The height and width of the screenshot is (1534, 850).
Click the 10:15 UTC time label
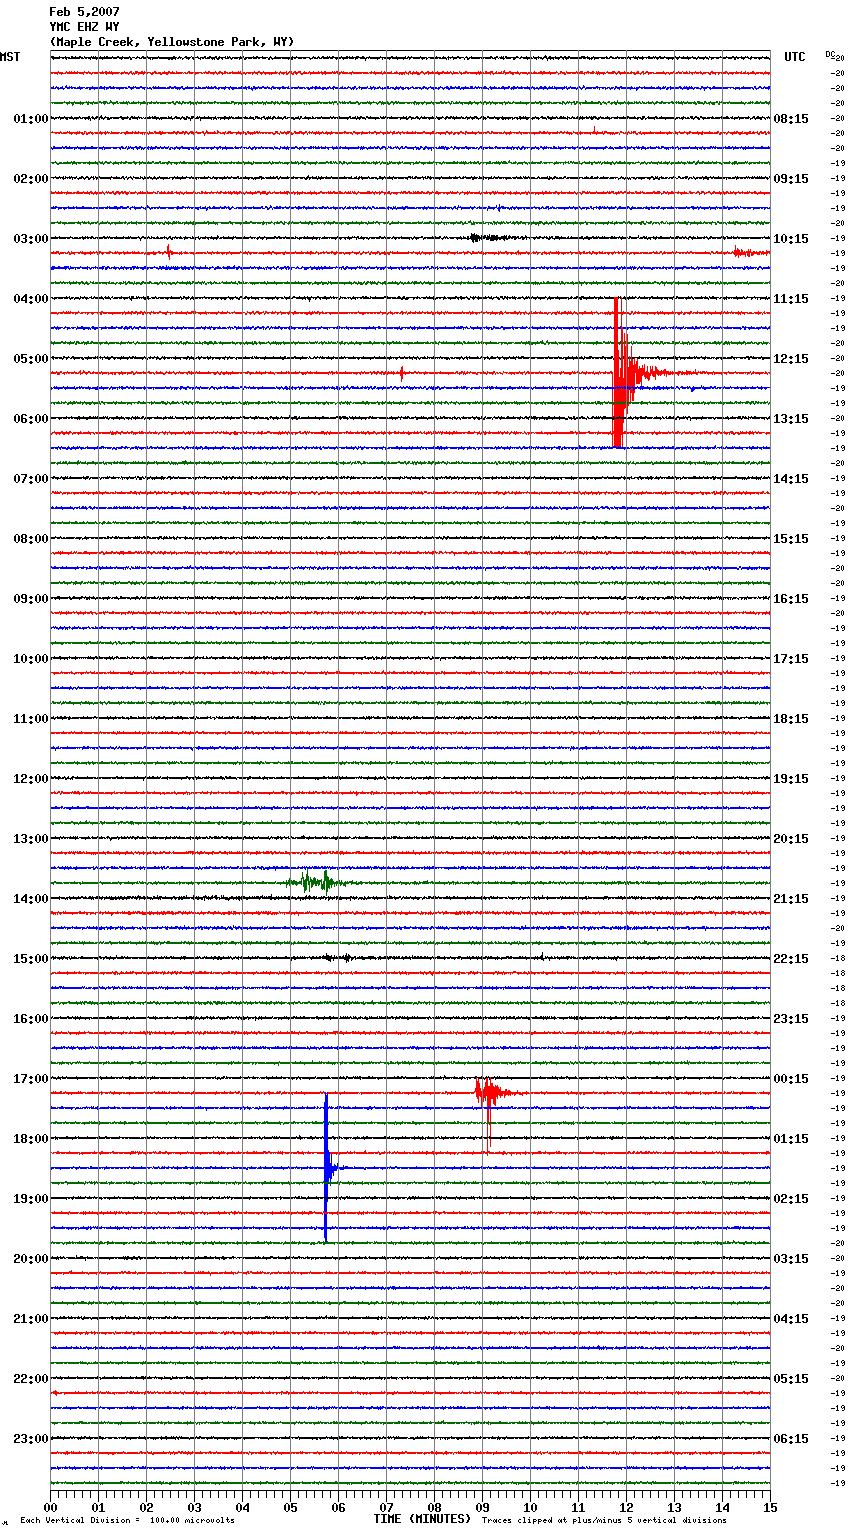[x=791, y=239]
